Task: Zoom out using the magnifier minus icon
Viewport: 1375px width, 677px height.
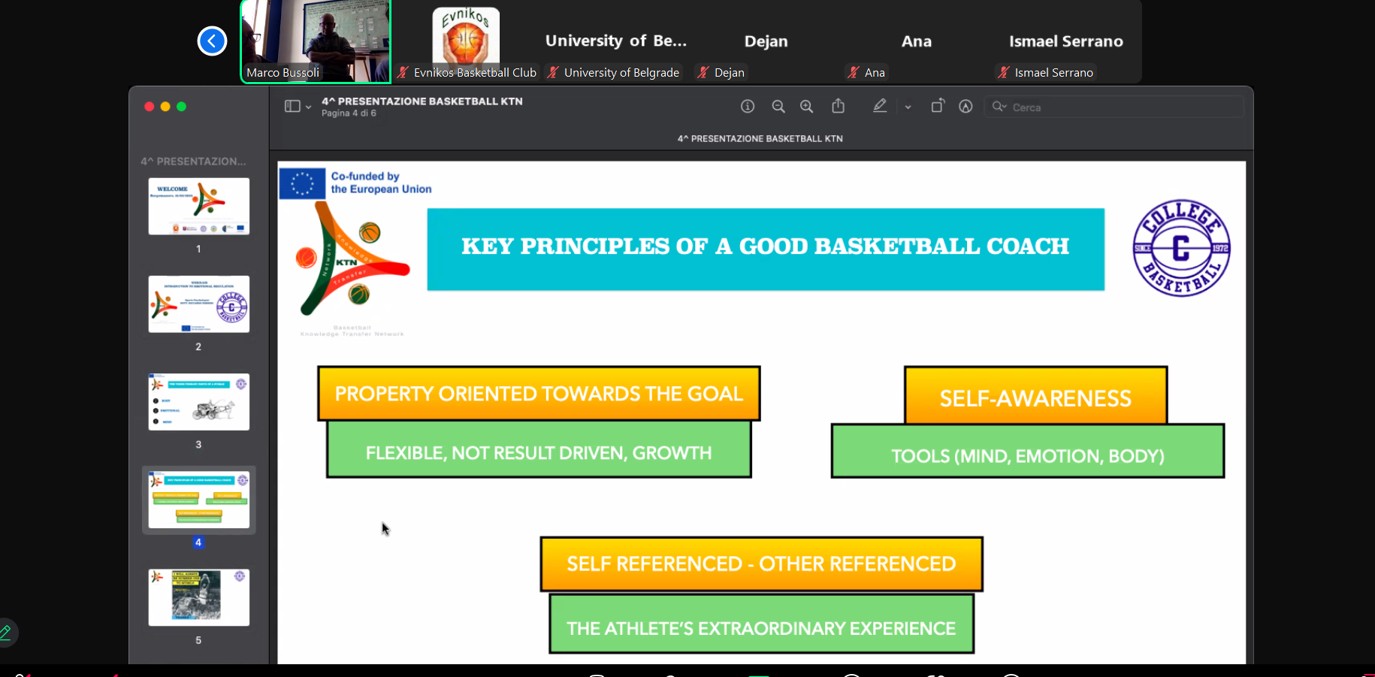Action: coord(778,107)
